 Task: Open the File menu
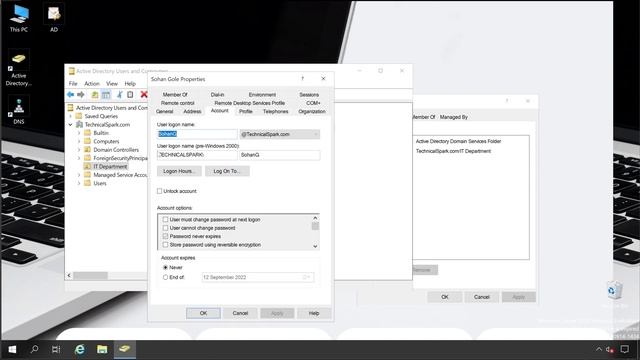pyautogui.click(x=73, y=83)
